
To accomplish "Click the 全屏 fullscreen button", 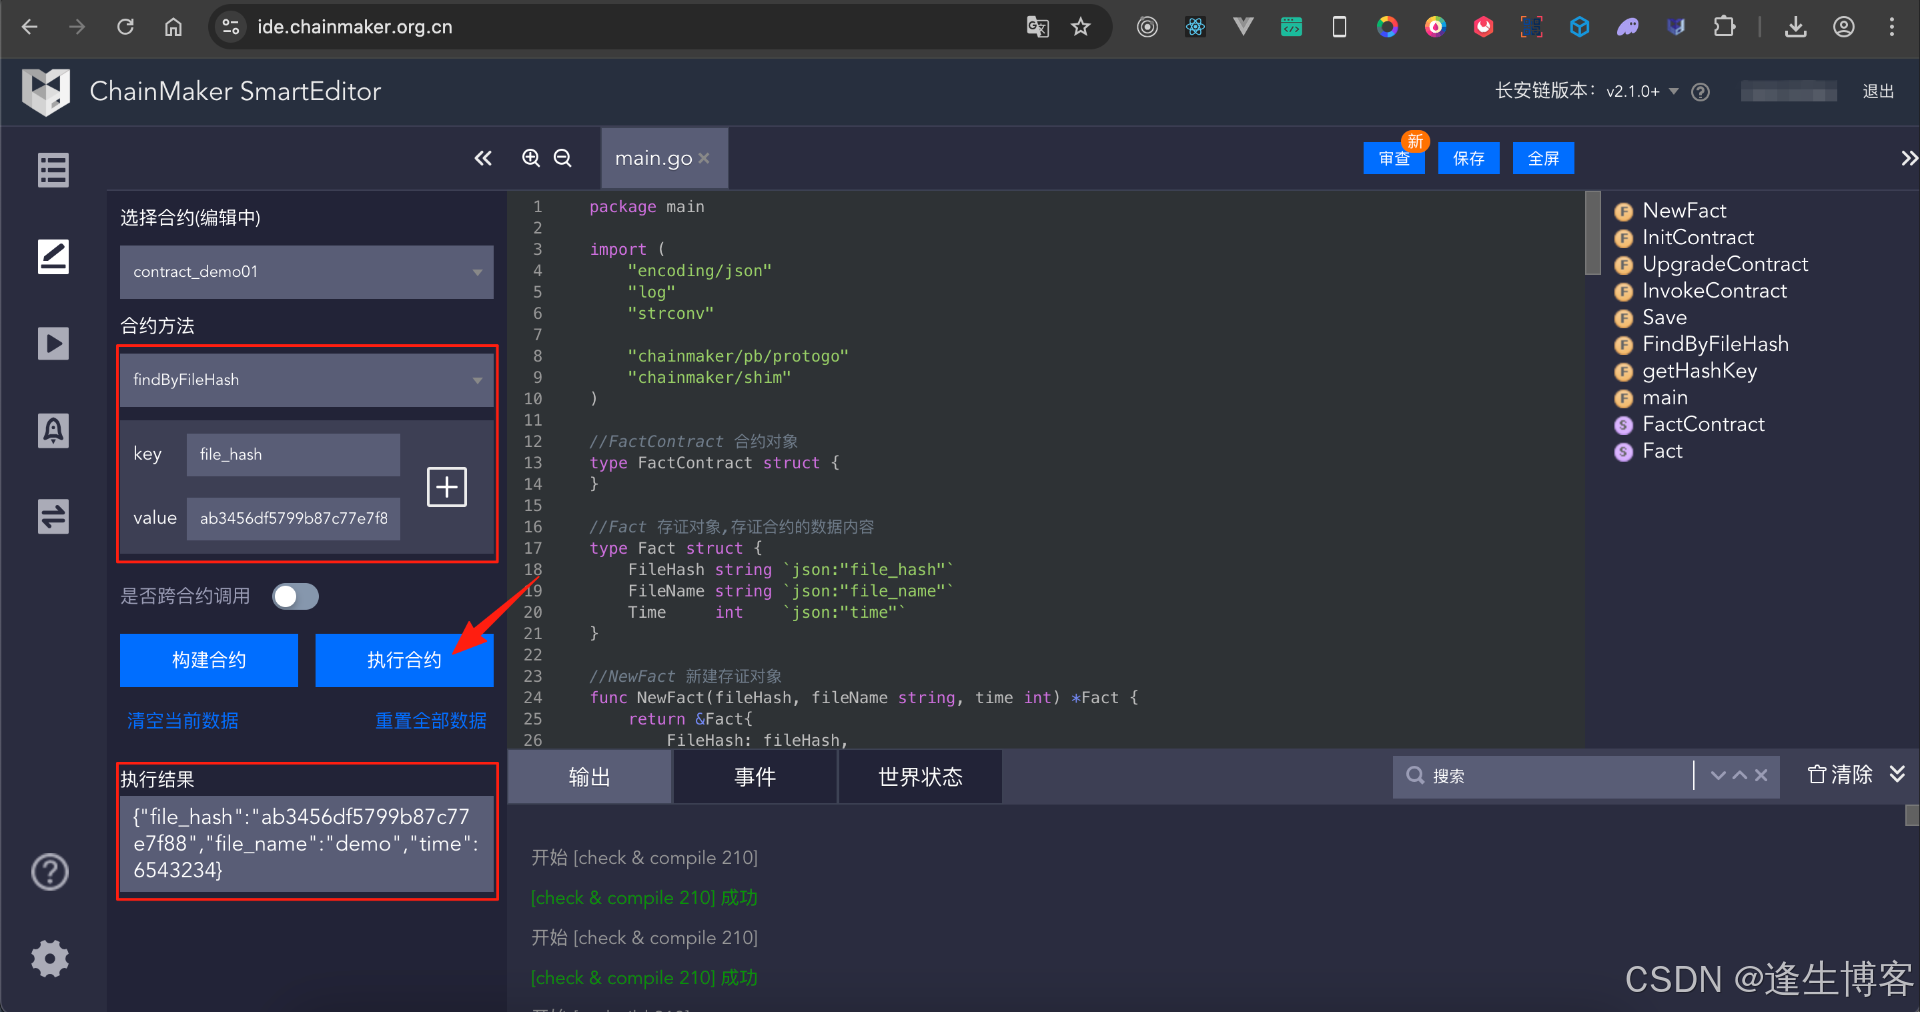I will coord(1544,158).
